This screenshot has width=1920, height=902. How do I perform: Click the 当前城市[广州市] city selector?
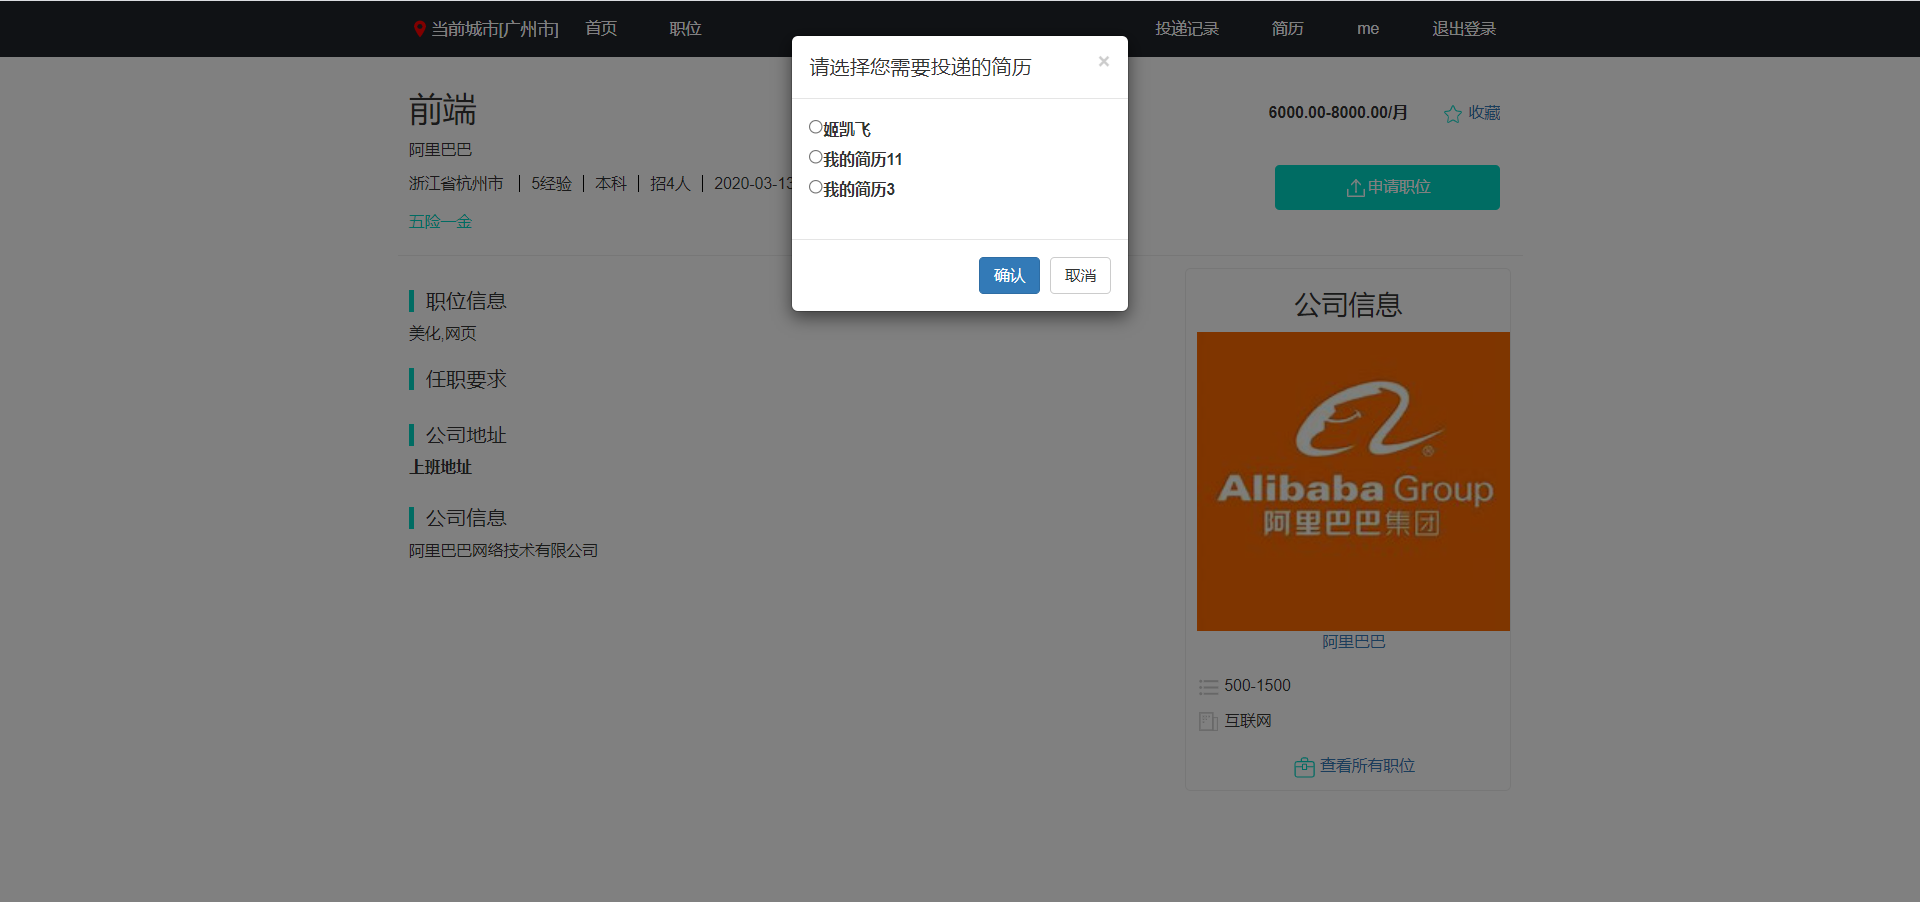click(494, 29)
